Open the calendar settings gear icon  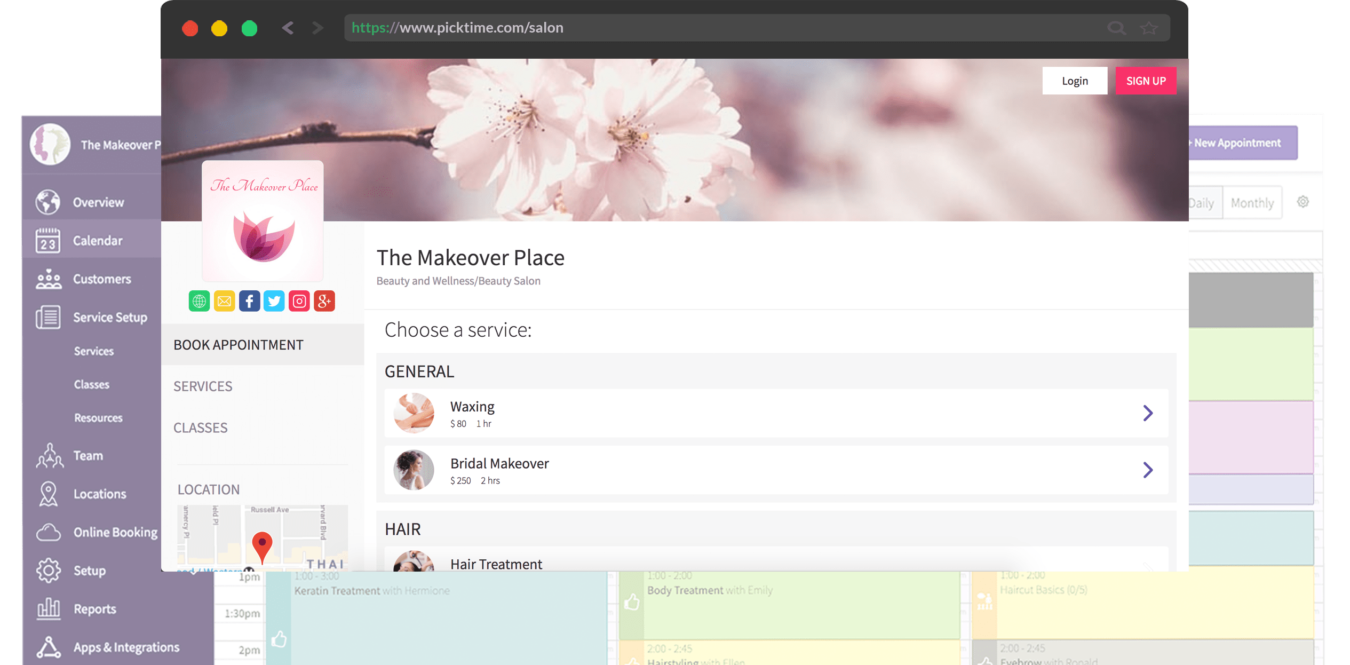tap(1303, 201)
